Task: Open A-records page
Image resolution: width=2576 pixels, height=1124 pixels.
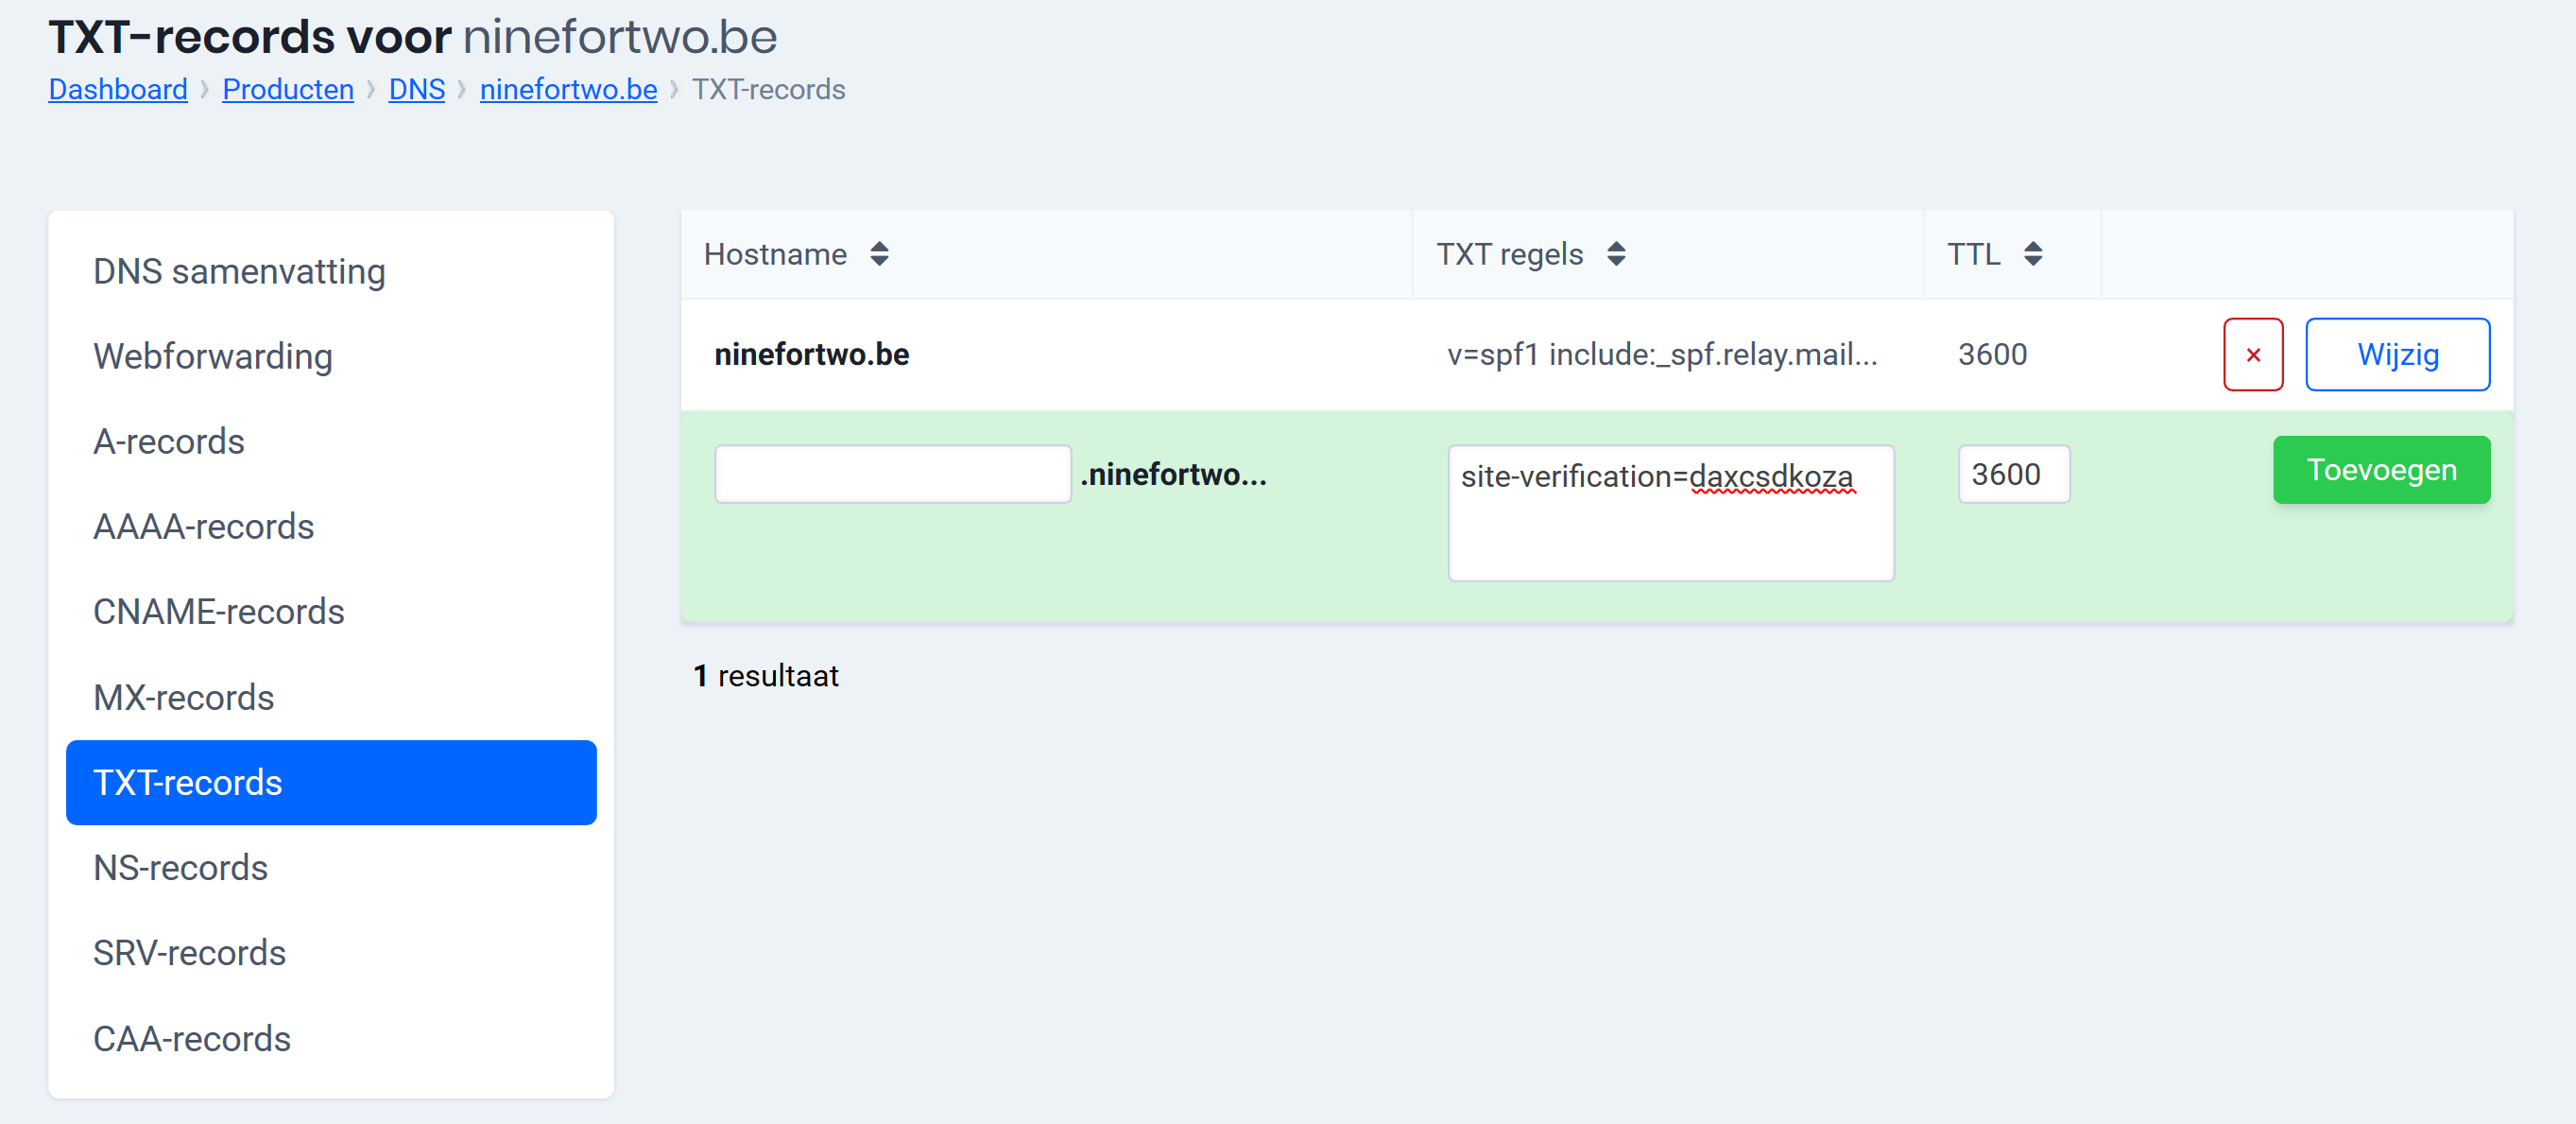Action: click(x=169, y=441)
